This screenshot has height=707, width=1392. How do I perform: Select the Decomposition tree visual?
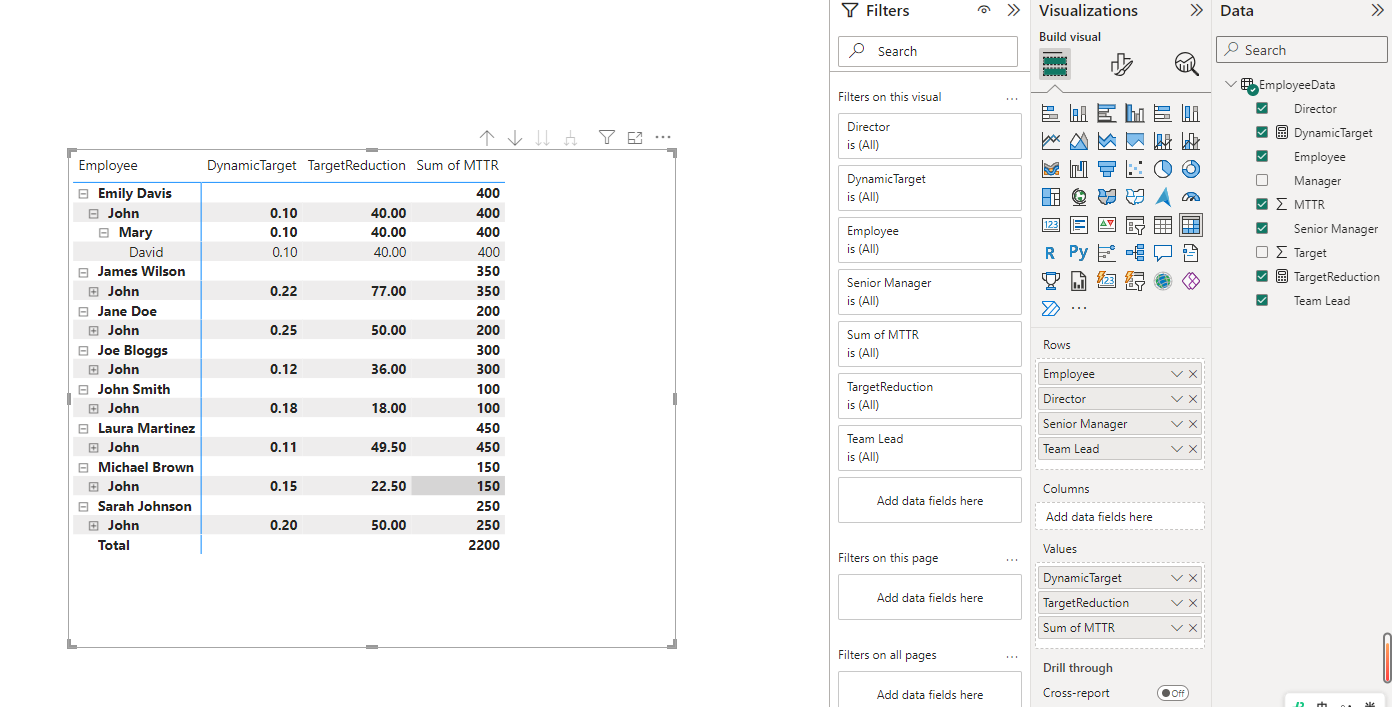1134,253
